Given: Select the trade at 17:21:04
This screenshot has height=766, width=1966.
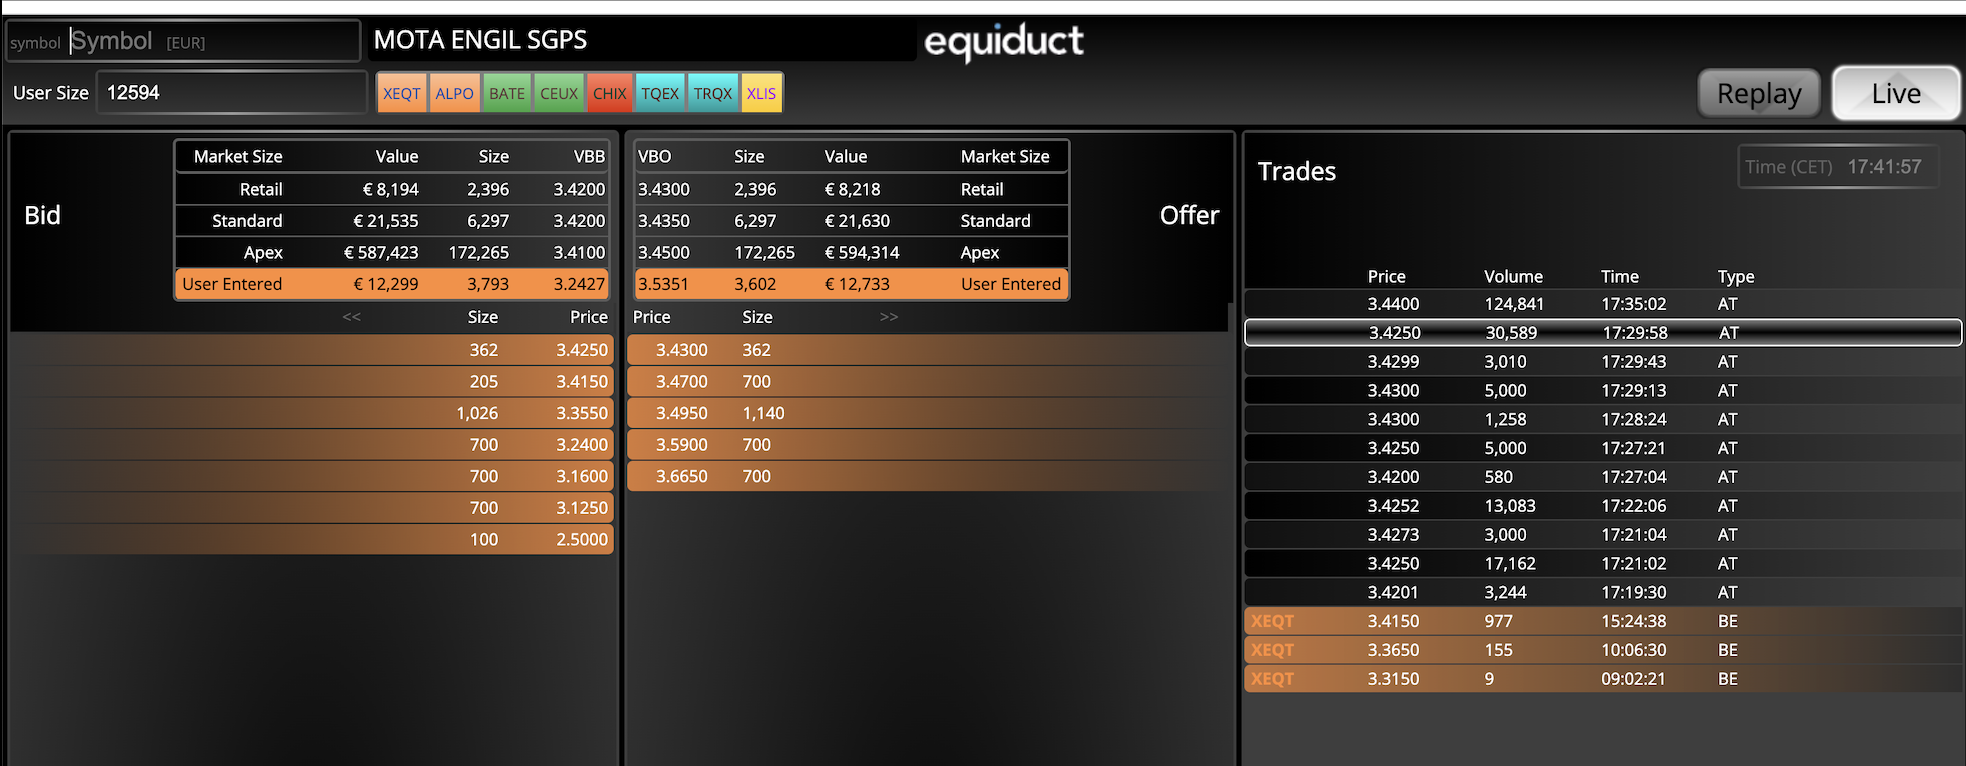Looking at the screenshot, I should tap(1603, 536).
